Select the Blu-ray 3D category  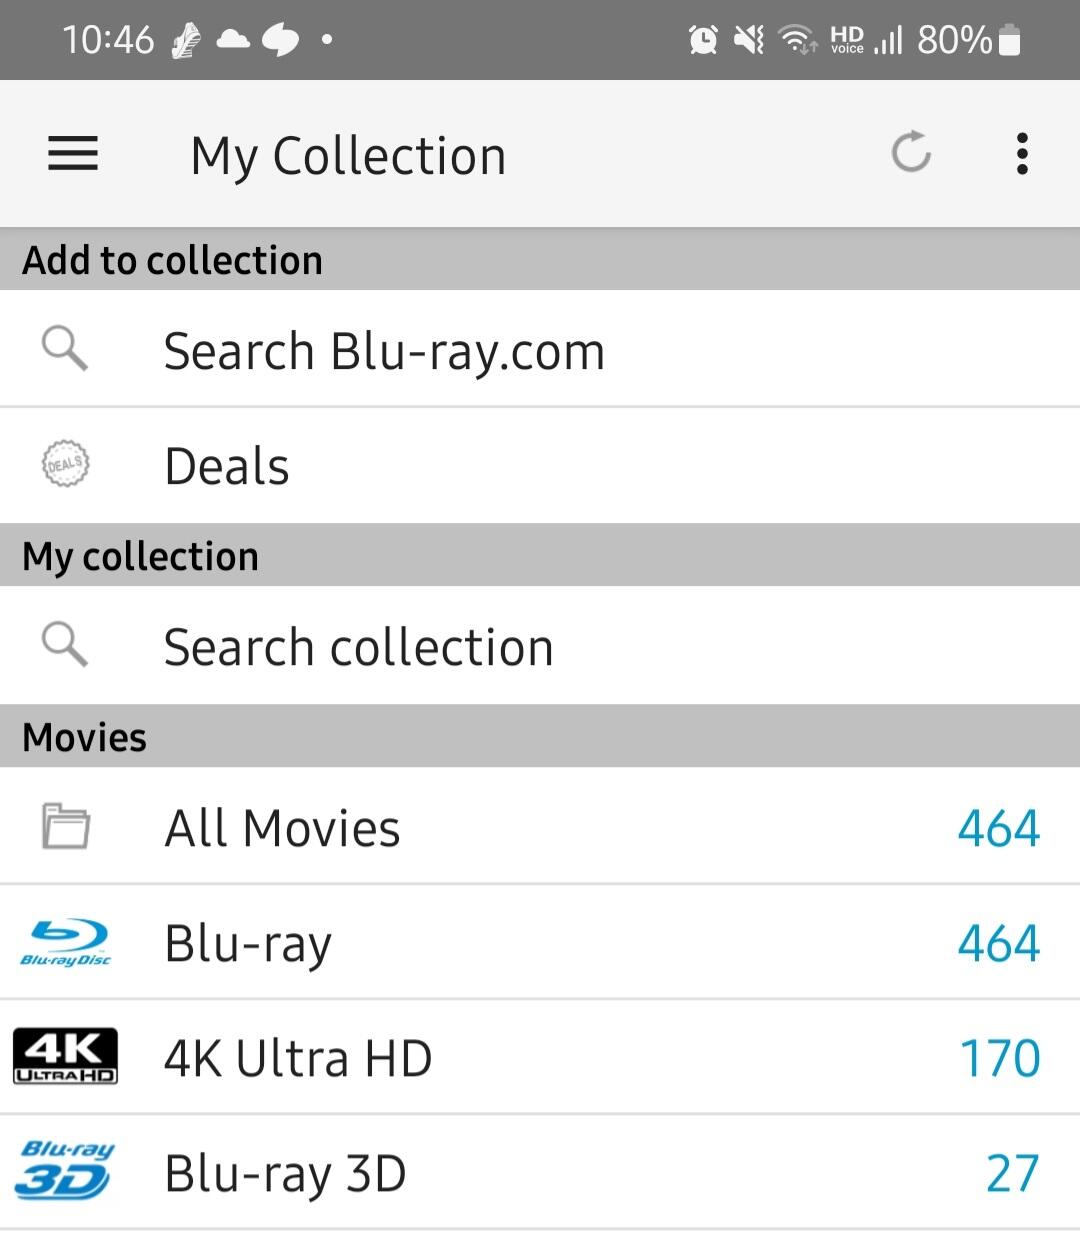(540, 1172)
